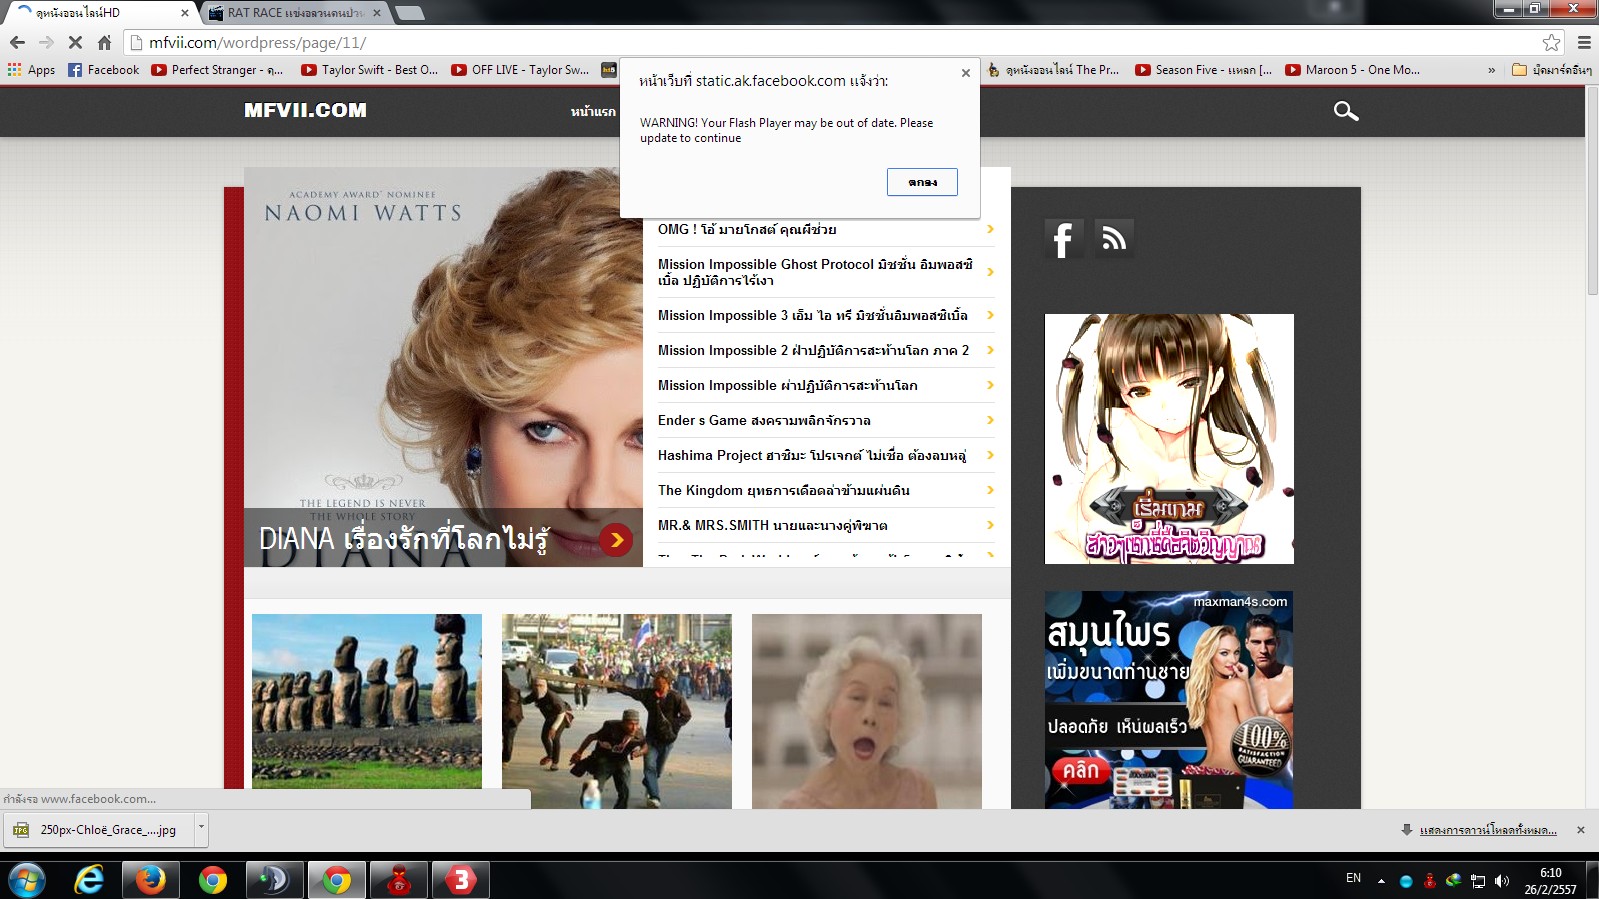Screen dimensions: 1599x899
Task: Open the Chrome menu button
Action: coord(1584,42)
